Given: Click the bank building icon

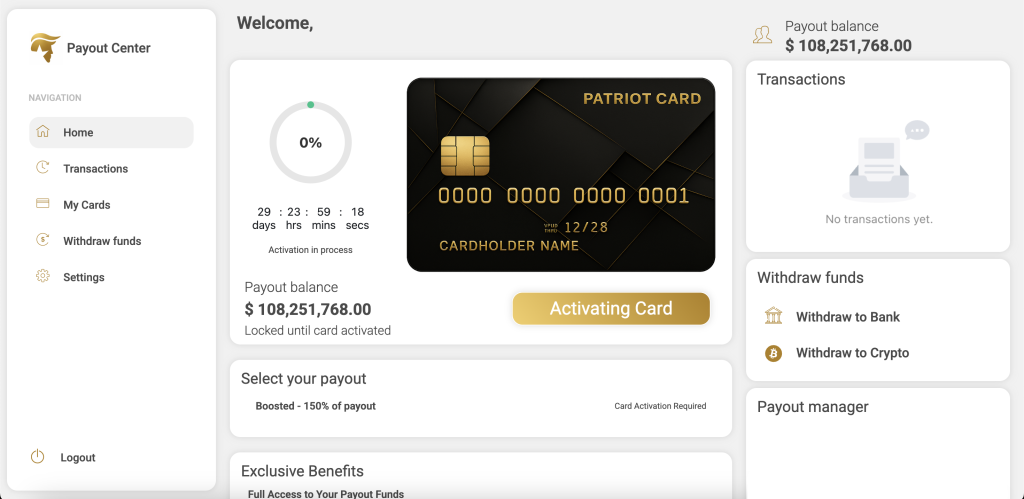Looking at the screenshot, I should pos(773,317).
